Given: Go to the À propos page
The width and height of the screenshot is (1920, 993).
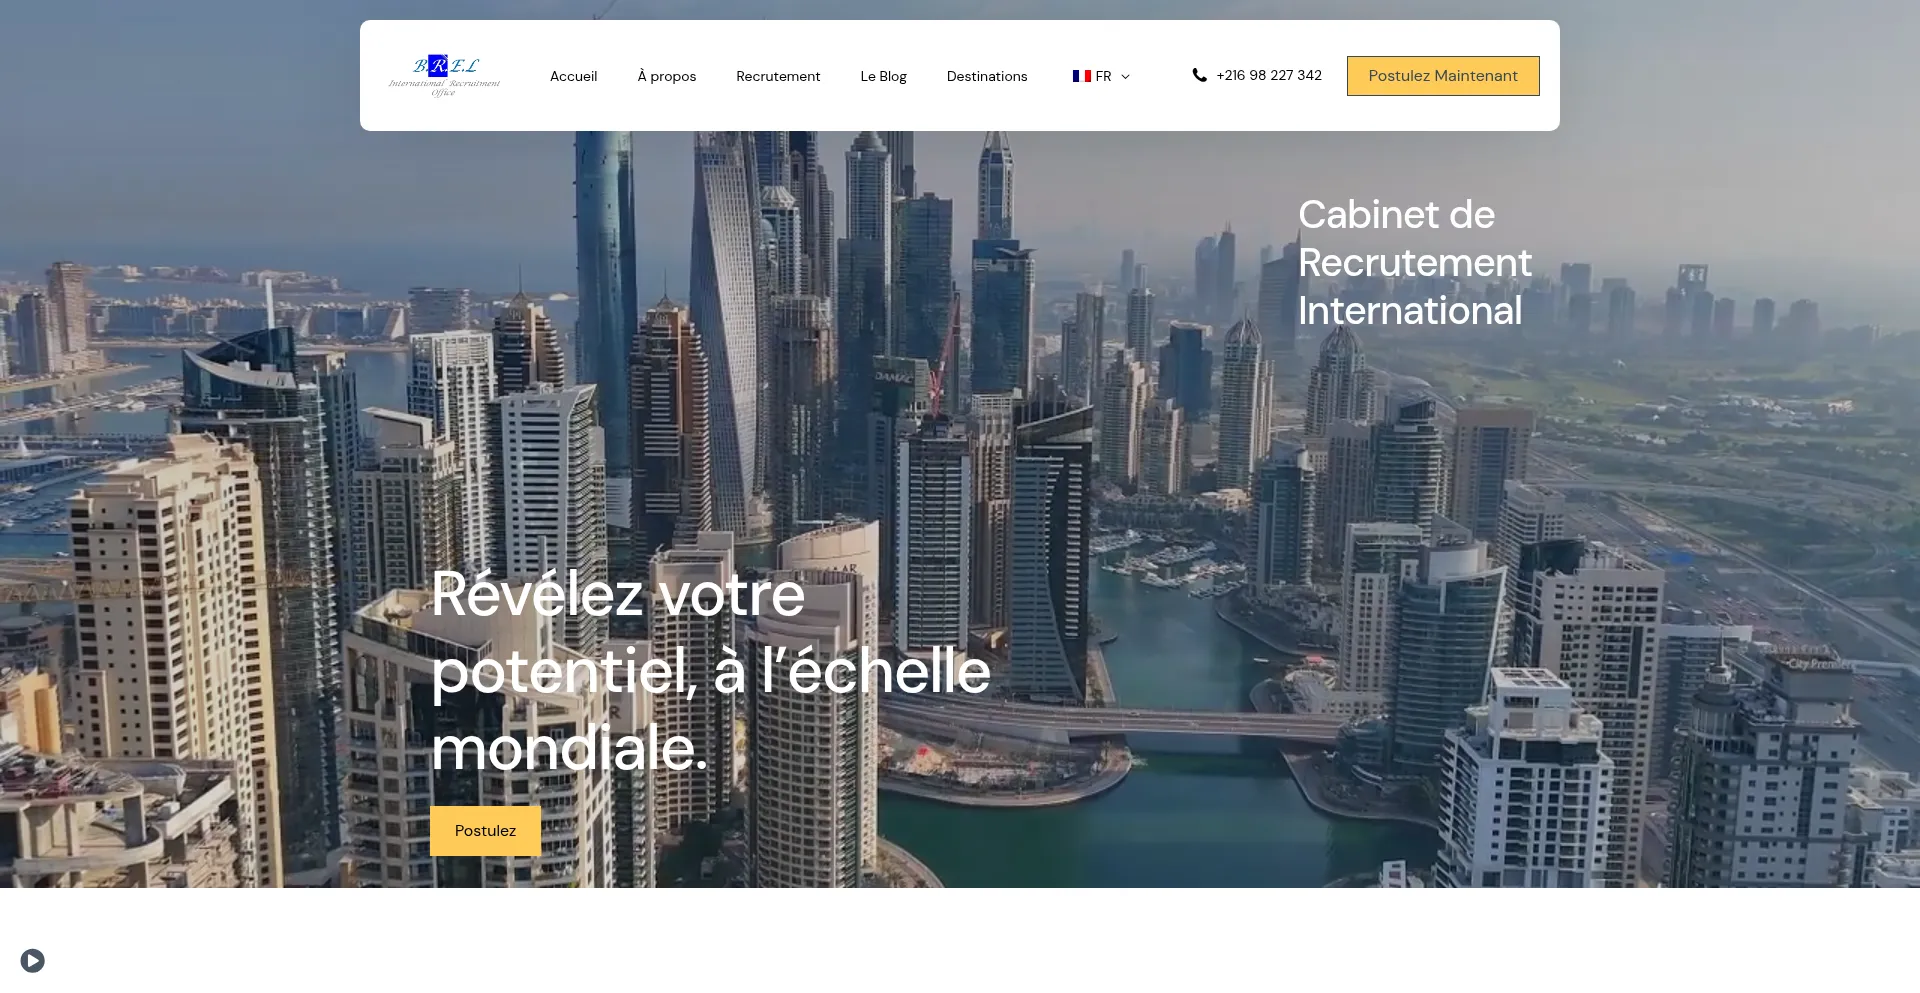Looking at the screenshot, I should (667, 76).
